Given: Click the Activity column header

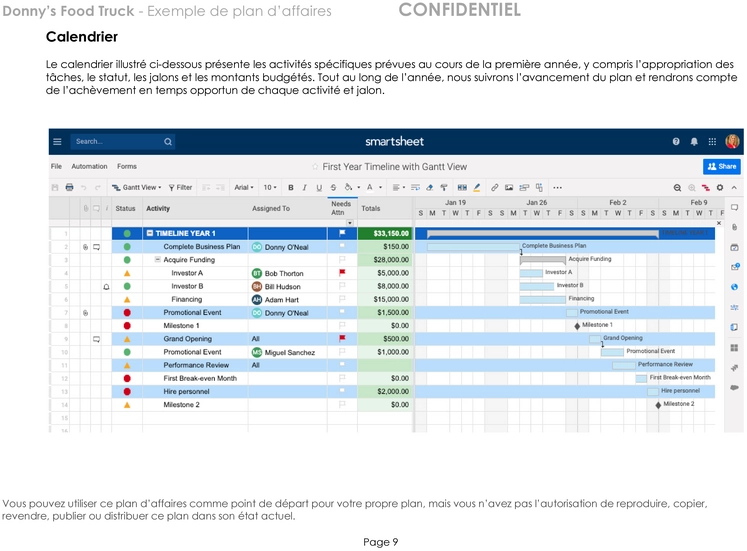Looking at the screenshot, I should [x=158, y=209].
